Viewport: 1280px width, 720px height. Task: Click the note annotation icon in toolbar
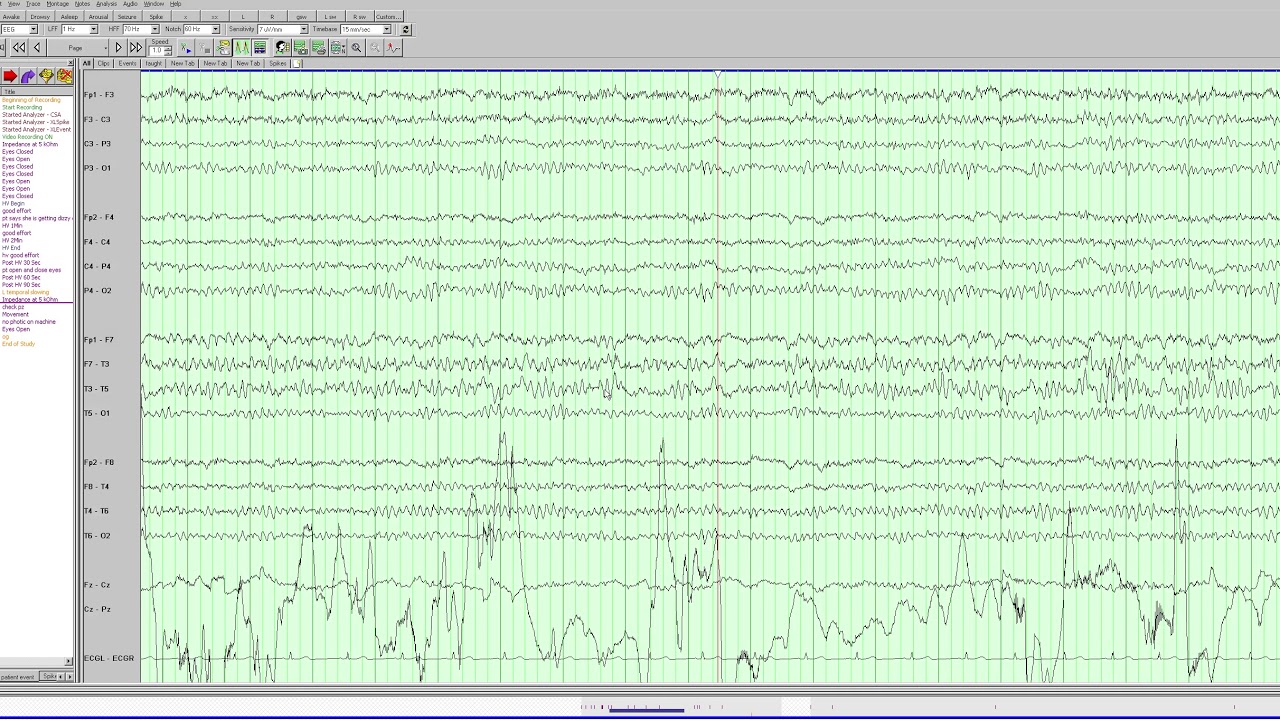224,48
